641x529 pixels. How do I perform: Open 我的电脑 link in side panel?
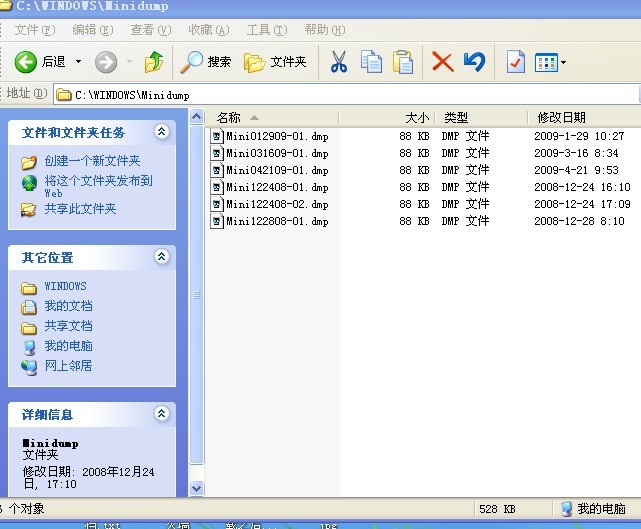point(68,346)
